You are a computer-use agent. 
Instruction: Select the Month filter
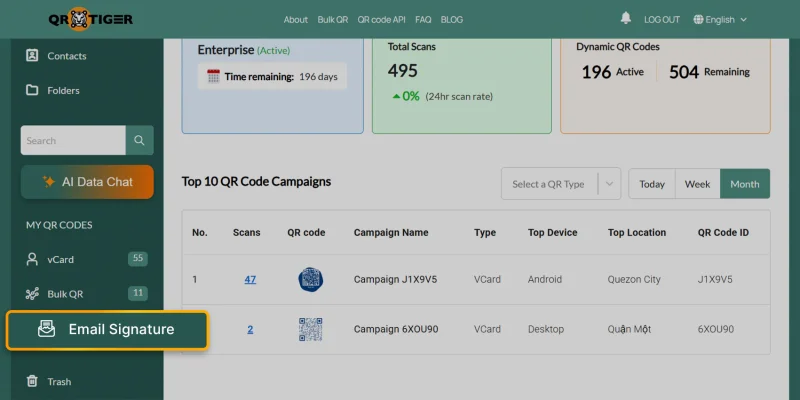tap(744, 184)
